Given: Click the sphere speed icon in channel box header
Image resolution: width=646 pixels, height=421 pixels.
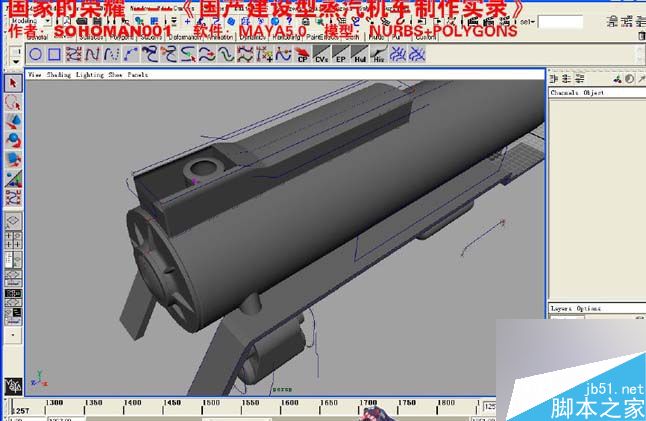Looking at the screenshot, I should (630, 79).
